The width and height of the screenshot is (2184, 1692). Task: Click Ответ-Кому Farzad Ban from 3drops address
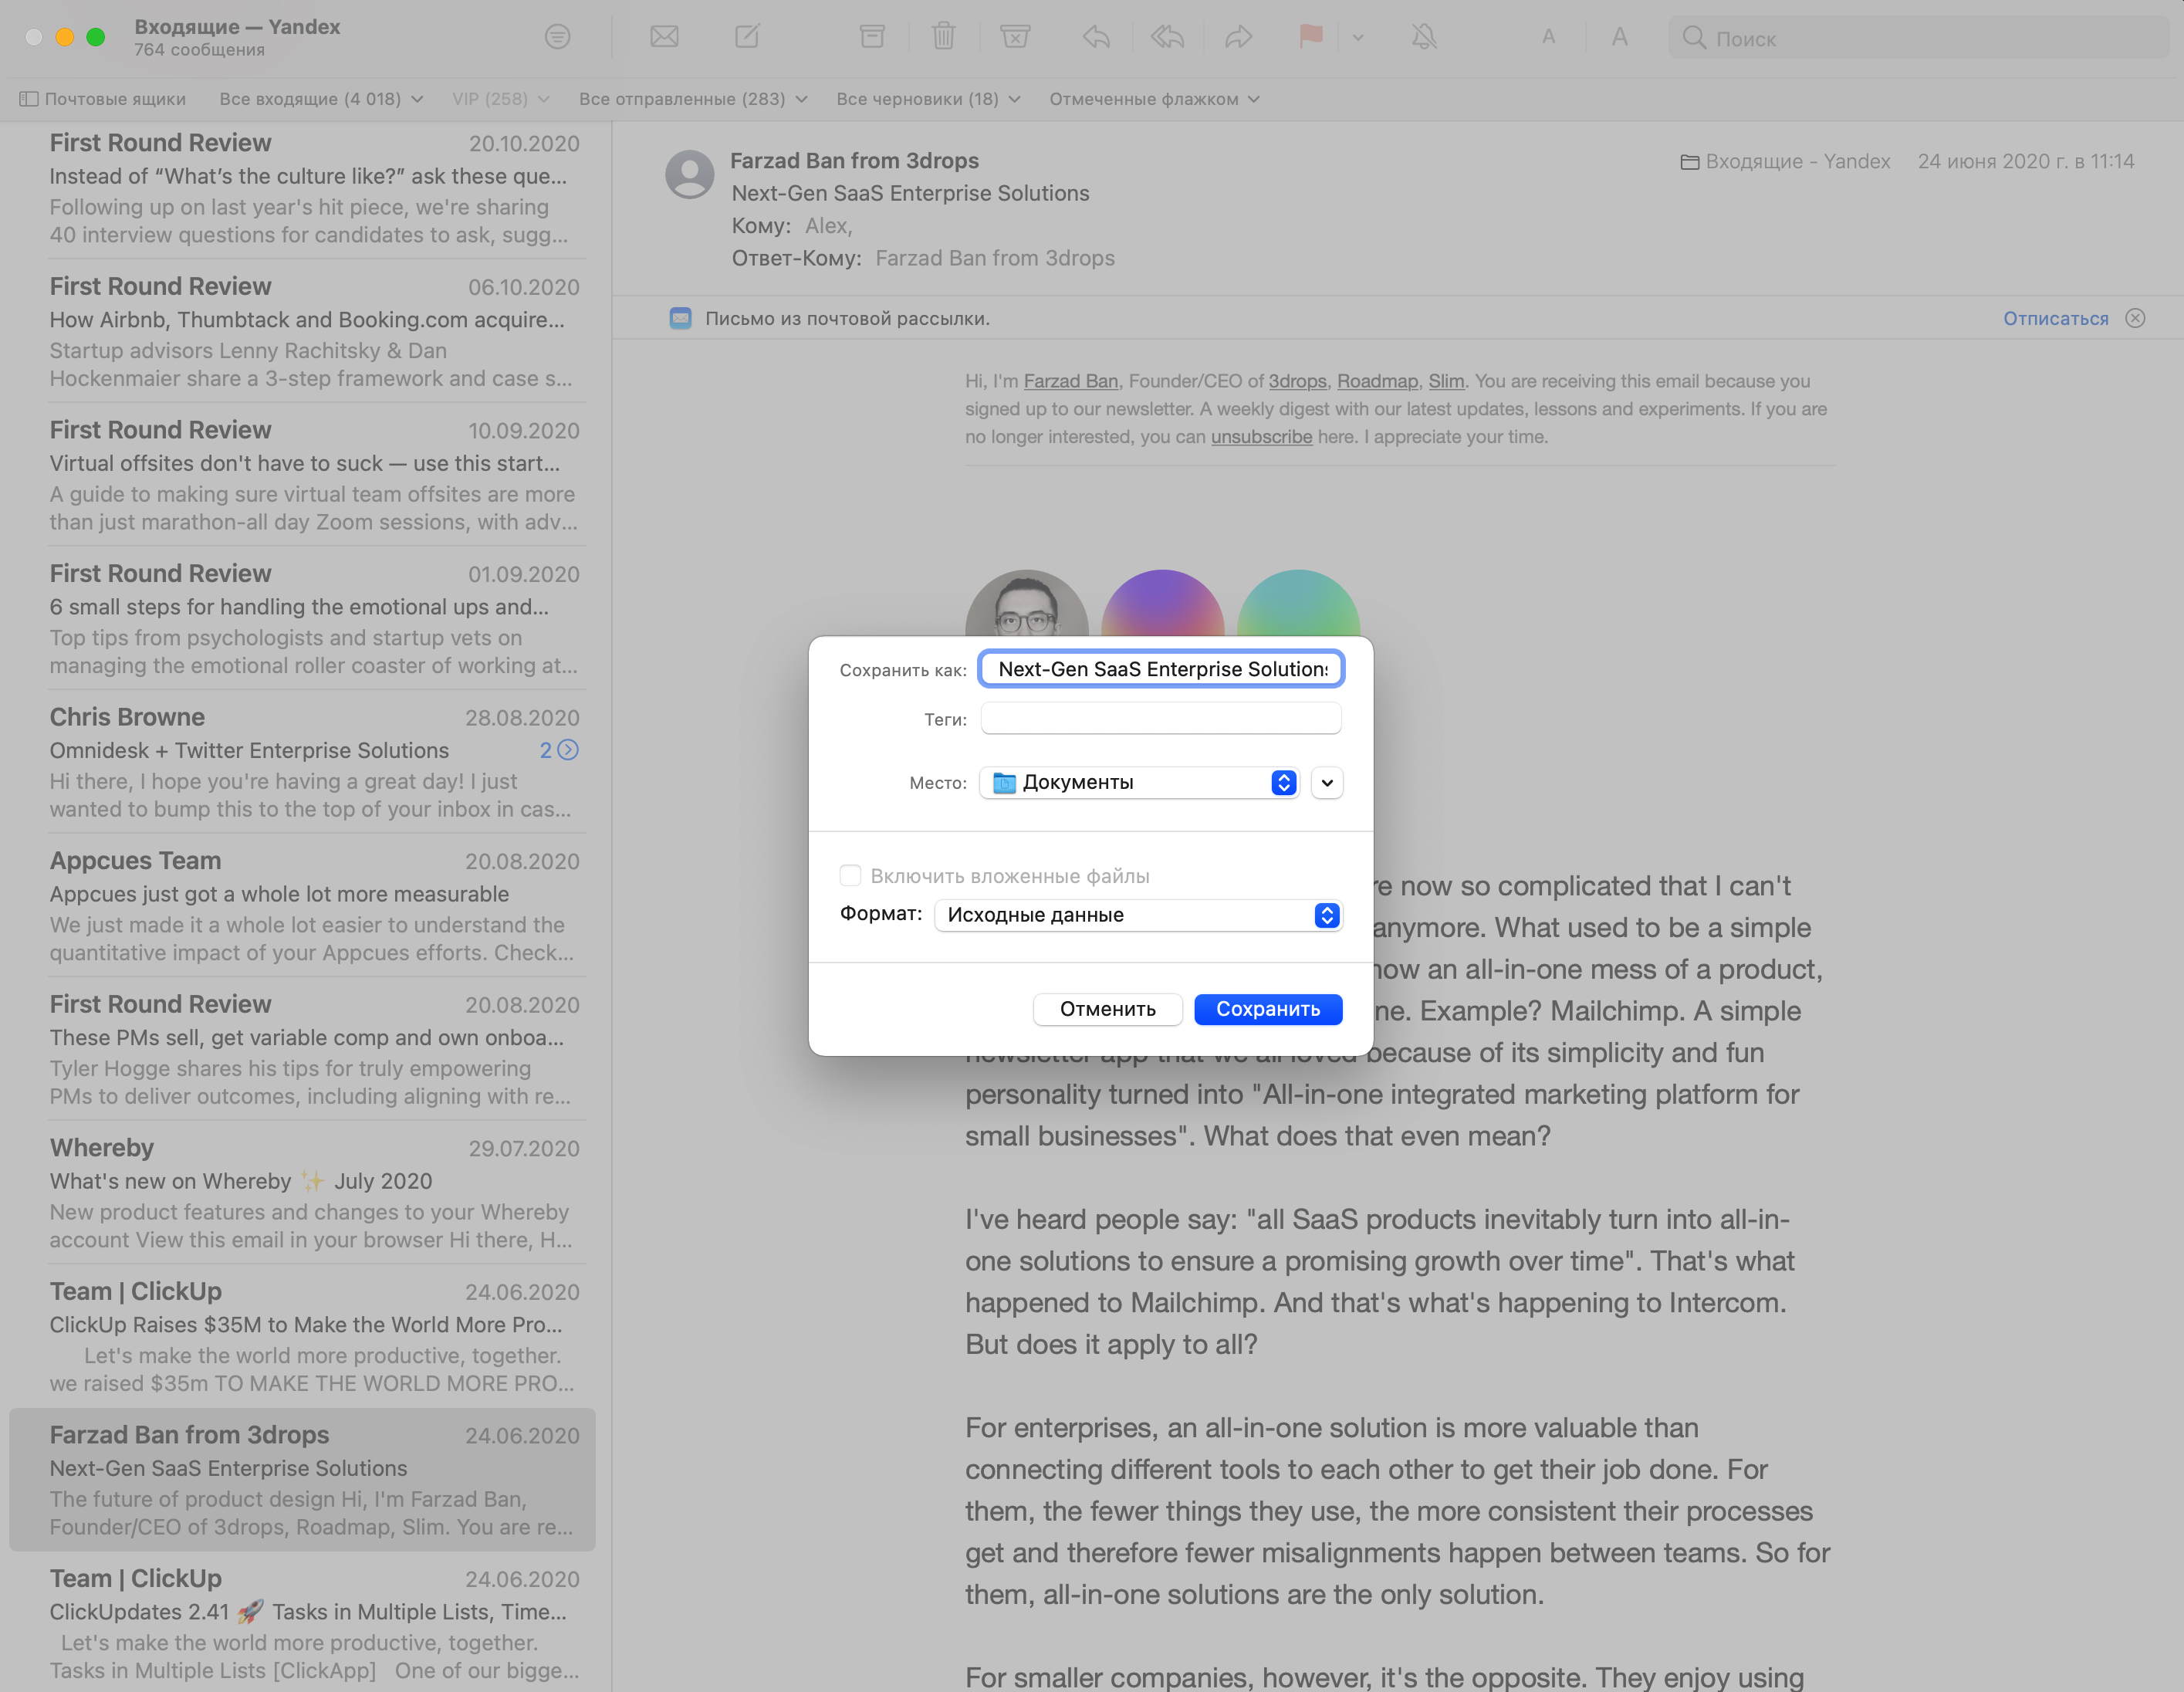[x=995, y=258]
